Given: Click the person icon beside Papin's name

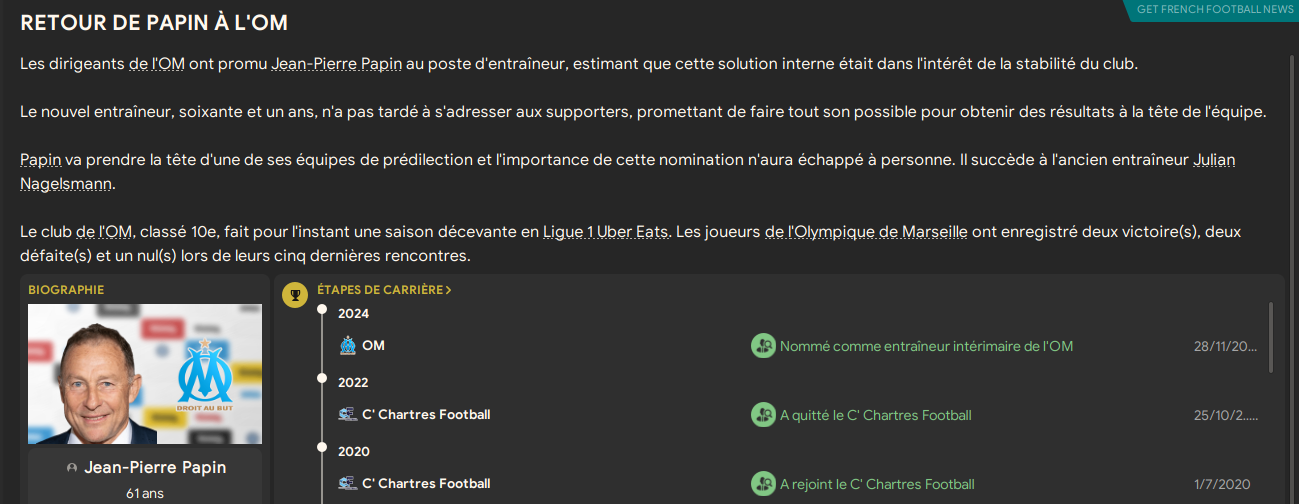Looking at the screenshot, I should pyautogui.click(x=71, y=468).
